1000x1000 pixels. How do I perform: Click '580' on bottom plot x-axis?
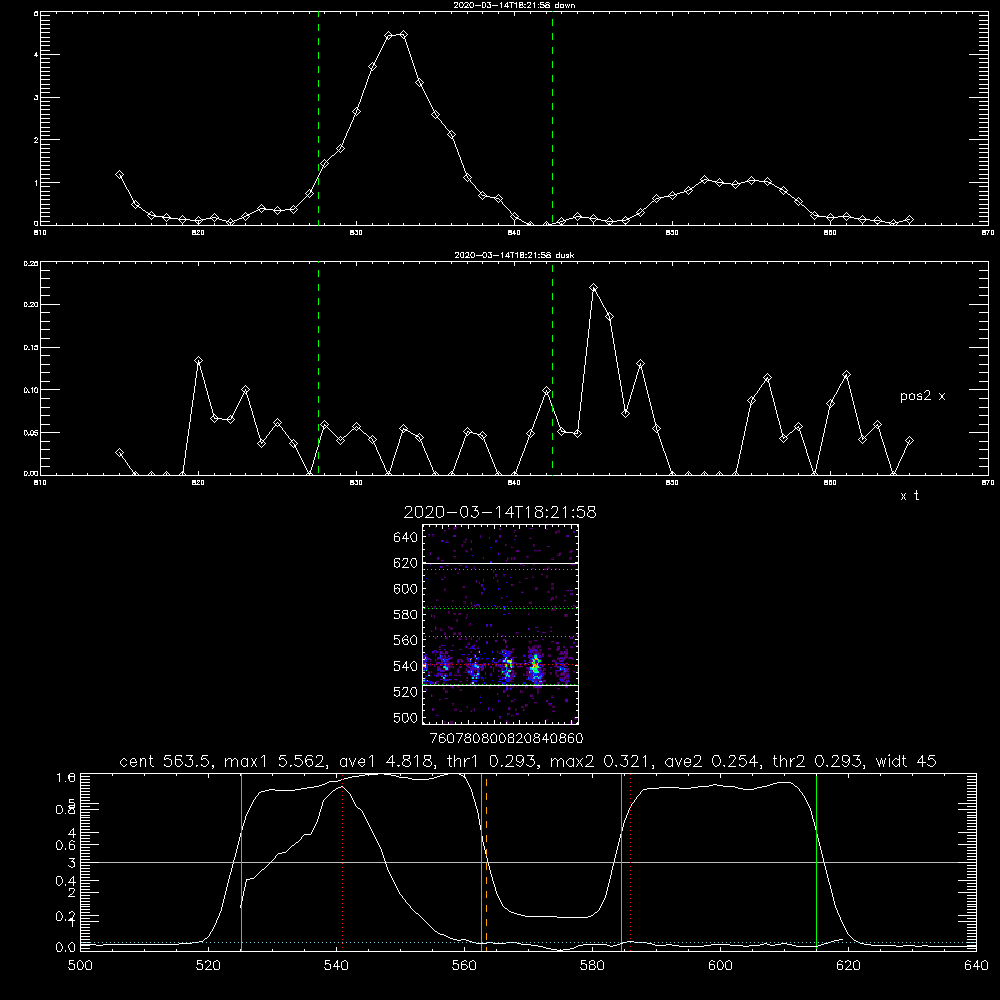592,966
